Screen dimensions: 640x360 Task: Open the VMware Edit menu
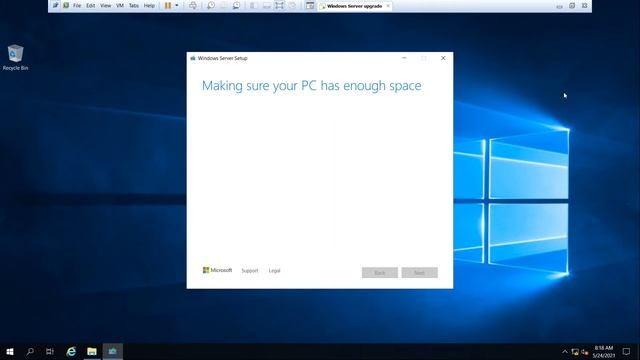(91, 6)
